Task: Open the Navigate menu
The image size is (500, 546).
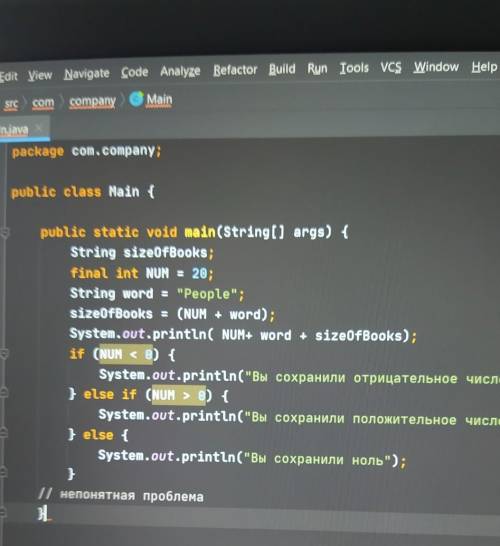Action: coord(87,74)
